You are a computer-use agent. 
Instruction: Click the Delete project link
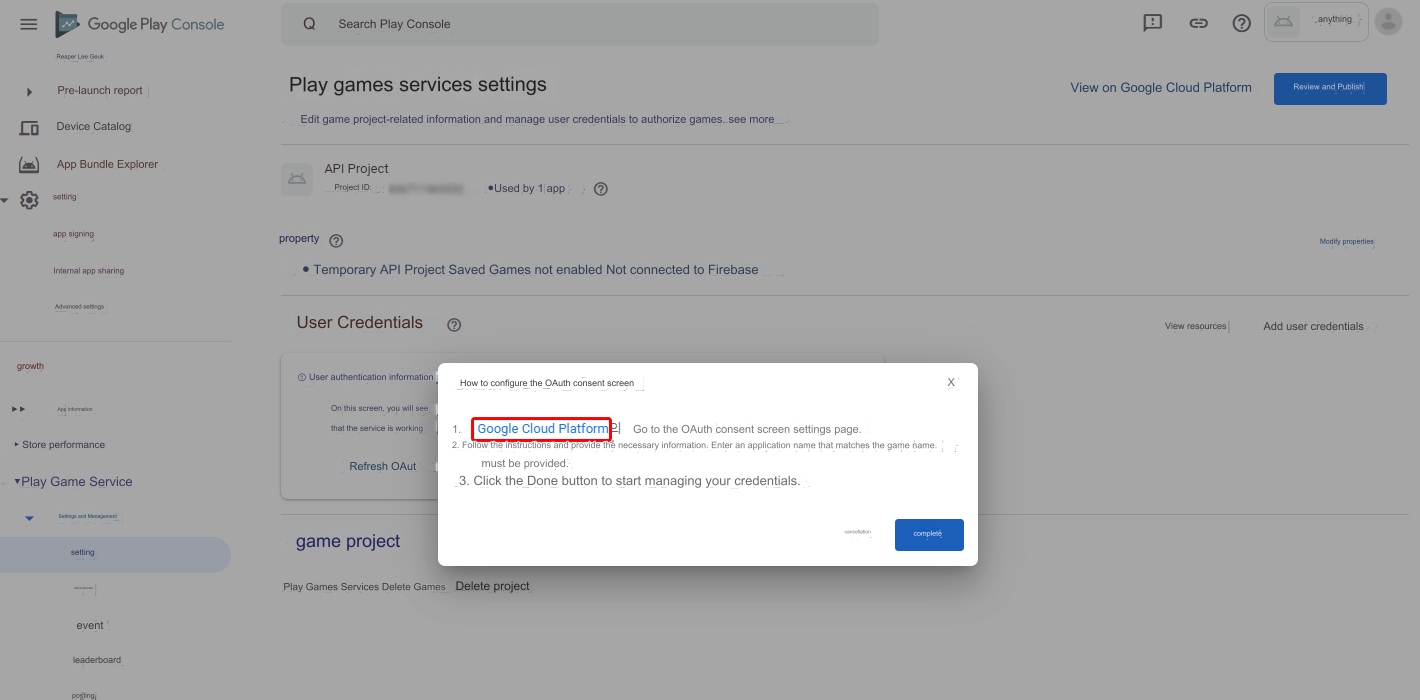tap(493, 586)
